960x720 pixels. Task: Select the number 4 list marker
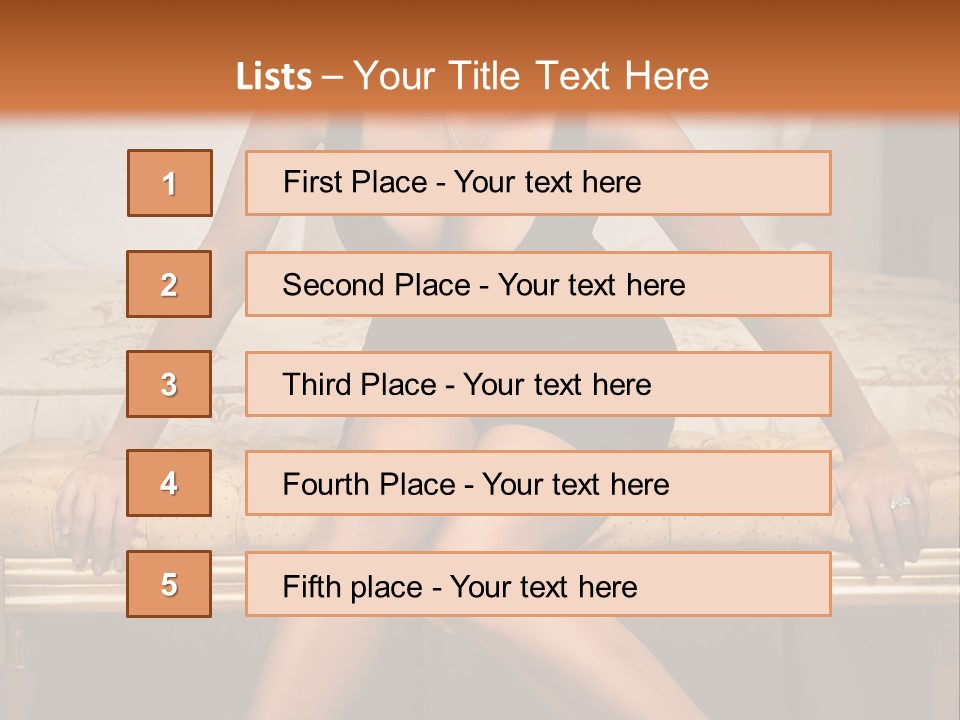click(169, 483)
